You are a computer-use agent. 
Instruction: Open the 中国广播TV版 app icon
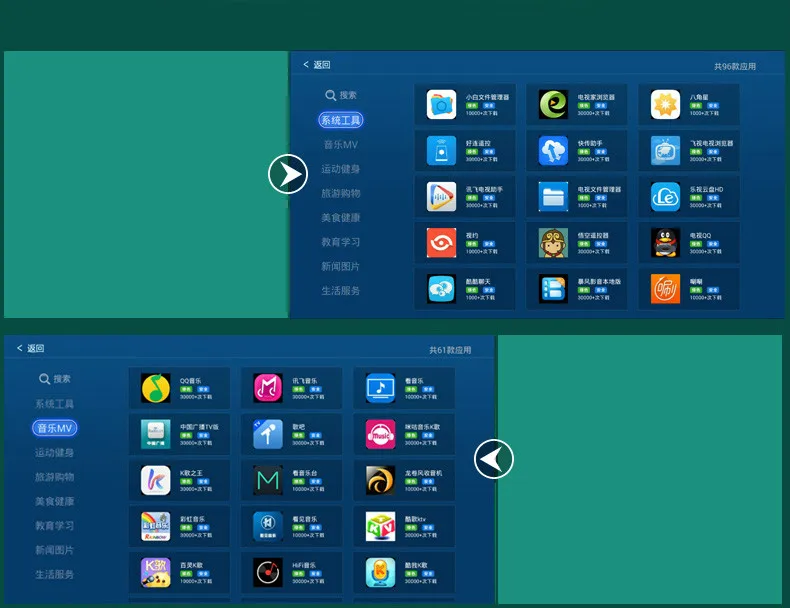(x=156, y=434)
